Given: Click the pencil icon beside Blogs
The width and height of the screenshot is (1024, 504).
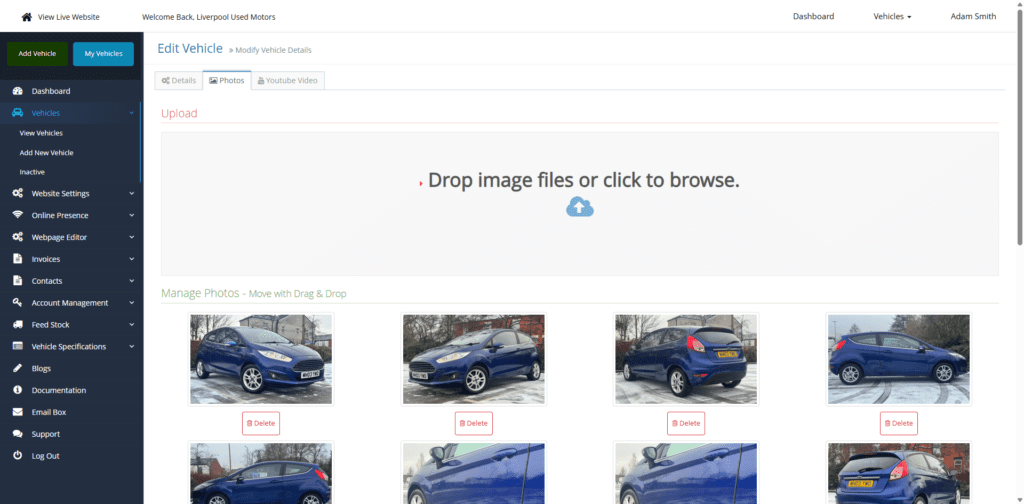Looking at the screenshot, I should 18,368.
